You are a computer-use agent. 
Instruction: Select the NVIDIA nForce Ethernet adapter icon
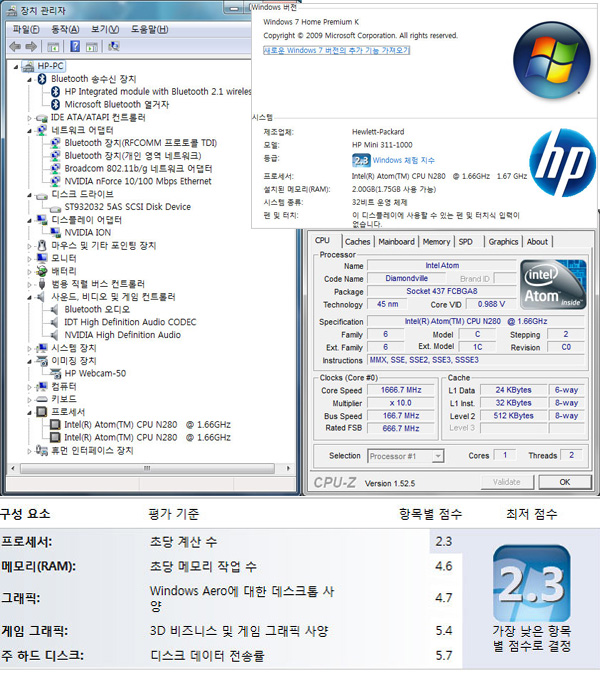pyautogui.click(x=55, y=181)
